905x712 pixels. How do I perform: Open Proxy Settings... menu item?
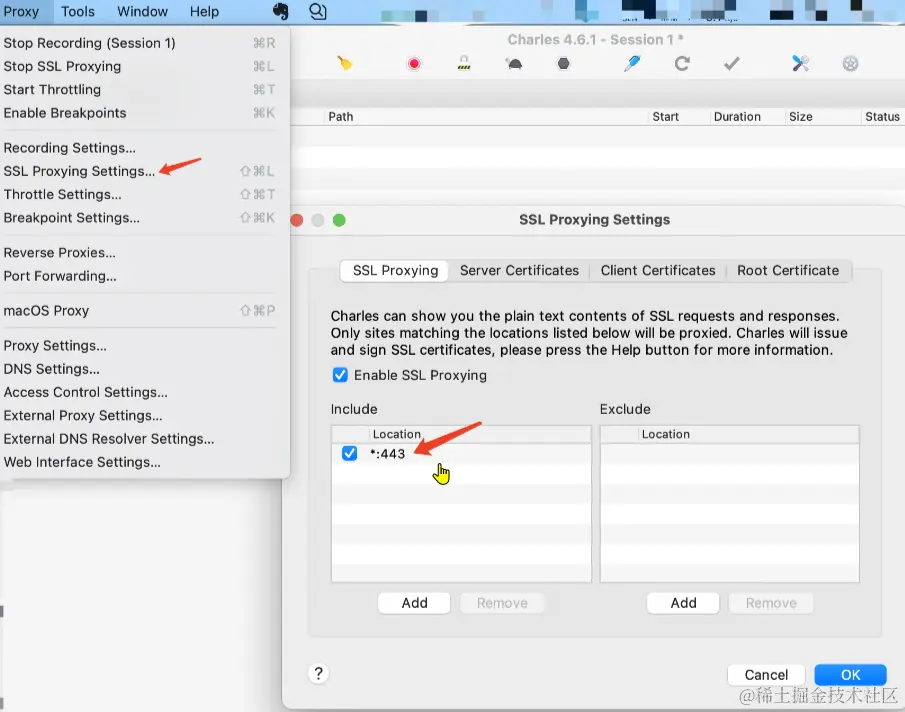tap(139, 346)
